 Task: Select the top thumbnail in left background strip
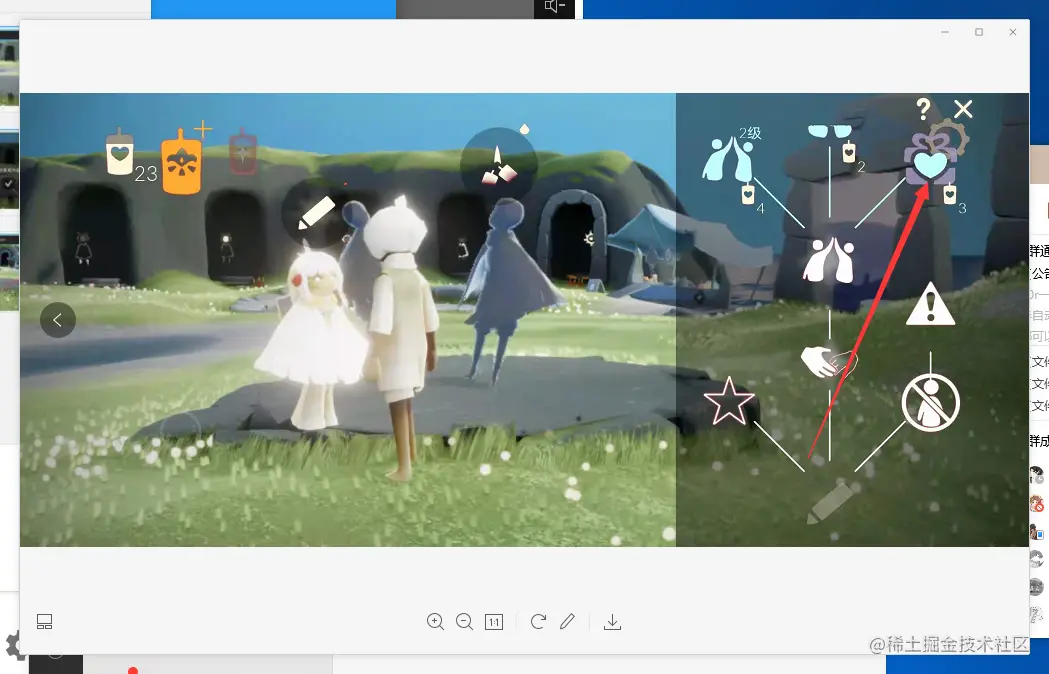point(9,66)
